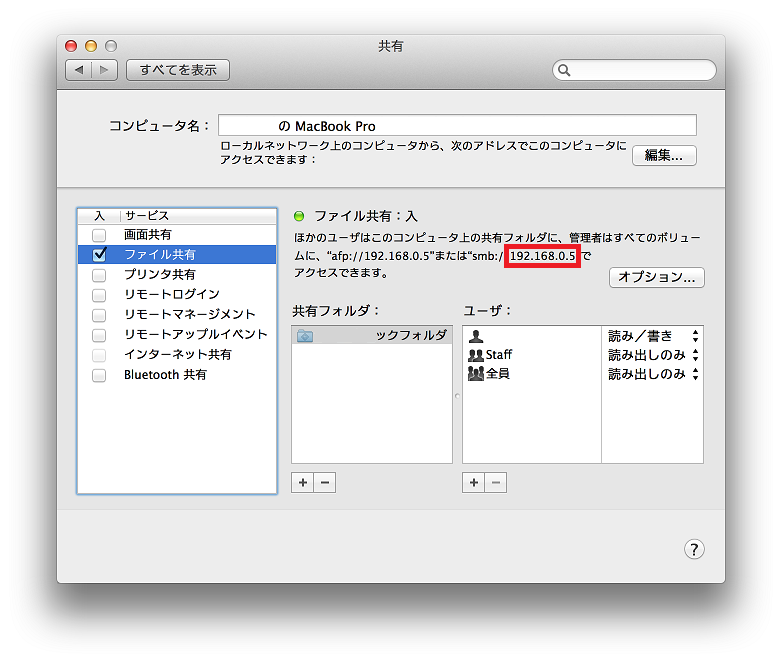Add a user with plus button
This screenshot has width=782, height=662.
coord(474,483)
